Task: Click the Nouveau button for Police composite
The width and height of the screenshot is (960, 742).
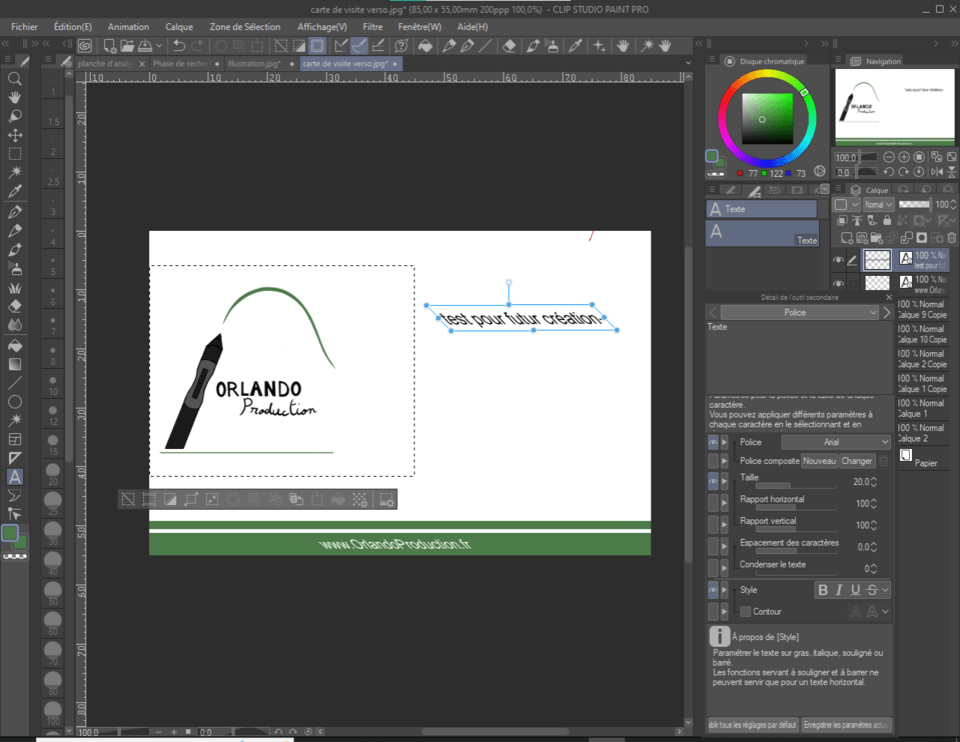Action: 819,461
